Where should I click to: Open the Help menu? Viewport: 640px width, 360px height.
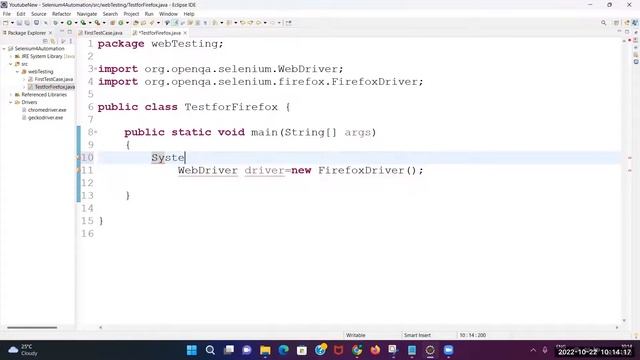click(x=189, y=14)
